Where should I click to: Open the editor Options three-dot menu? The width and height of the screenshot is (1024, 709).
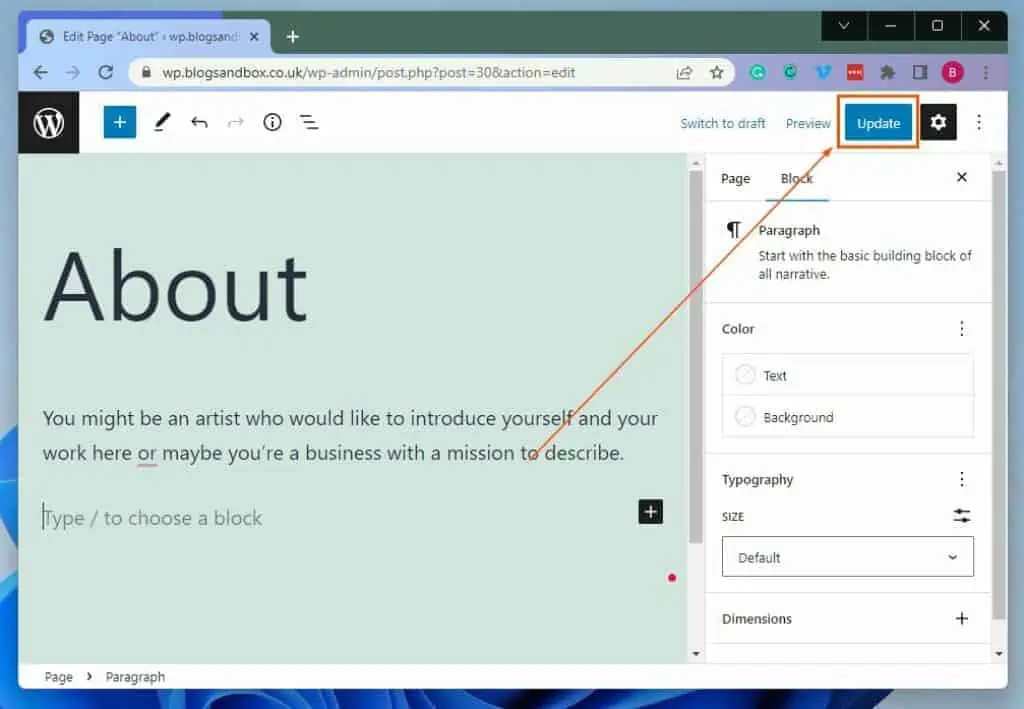click(x=978, y=122)
